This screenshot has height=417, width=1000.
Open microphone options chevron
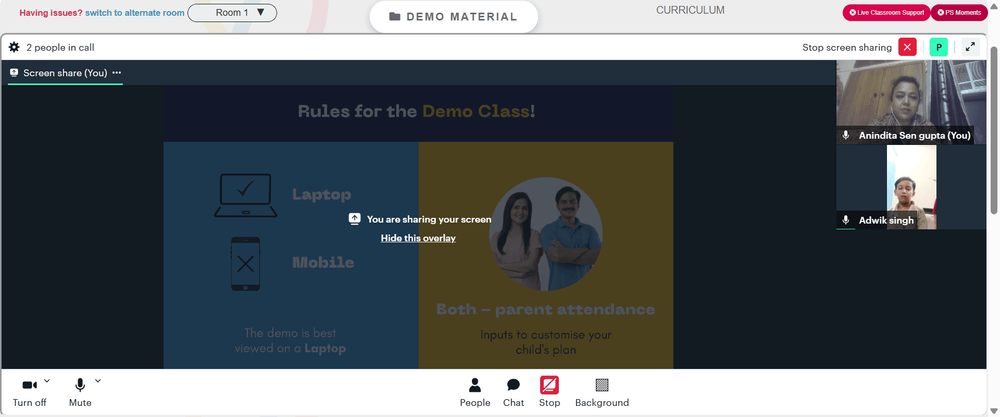coord(98,381)
